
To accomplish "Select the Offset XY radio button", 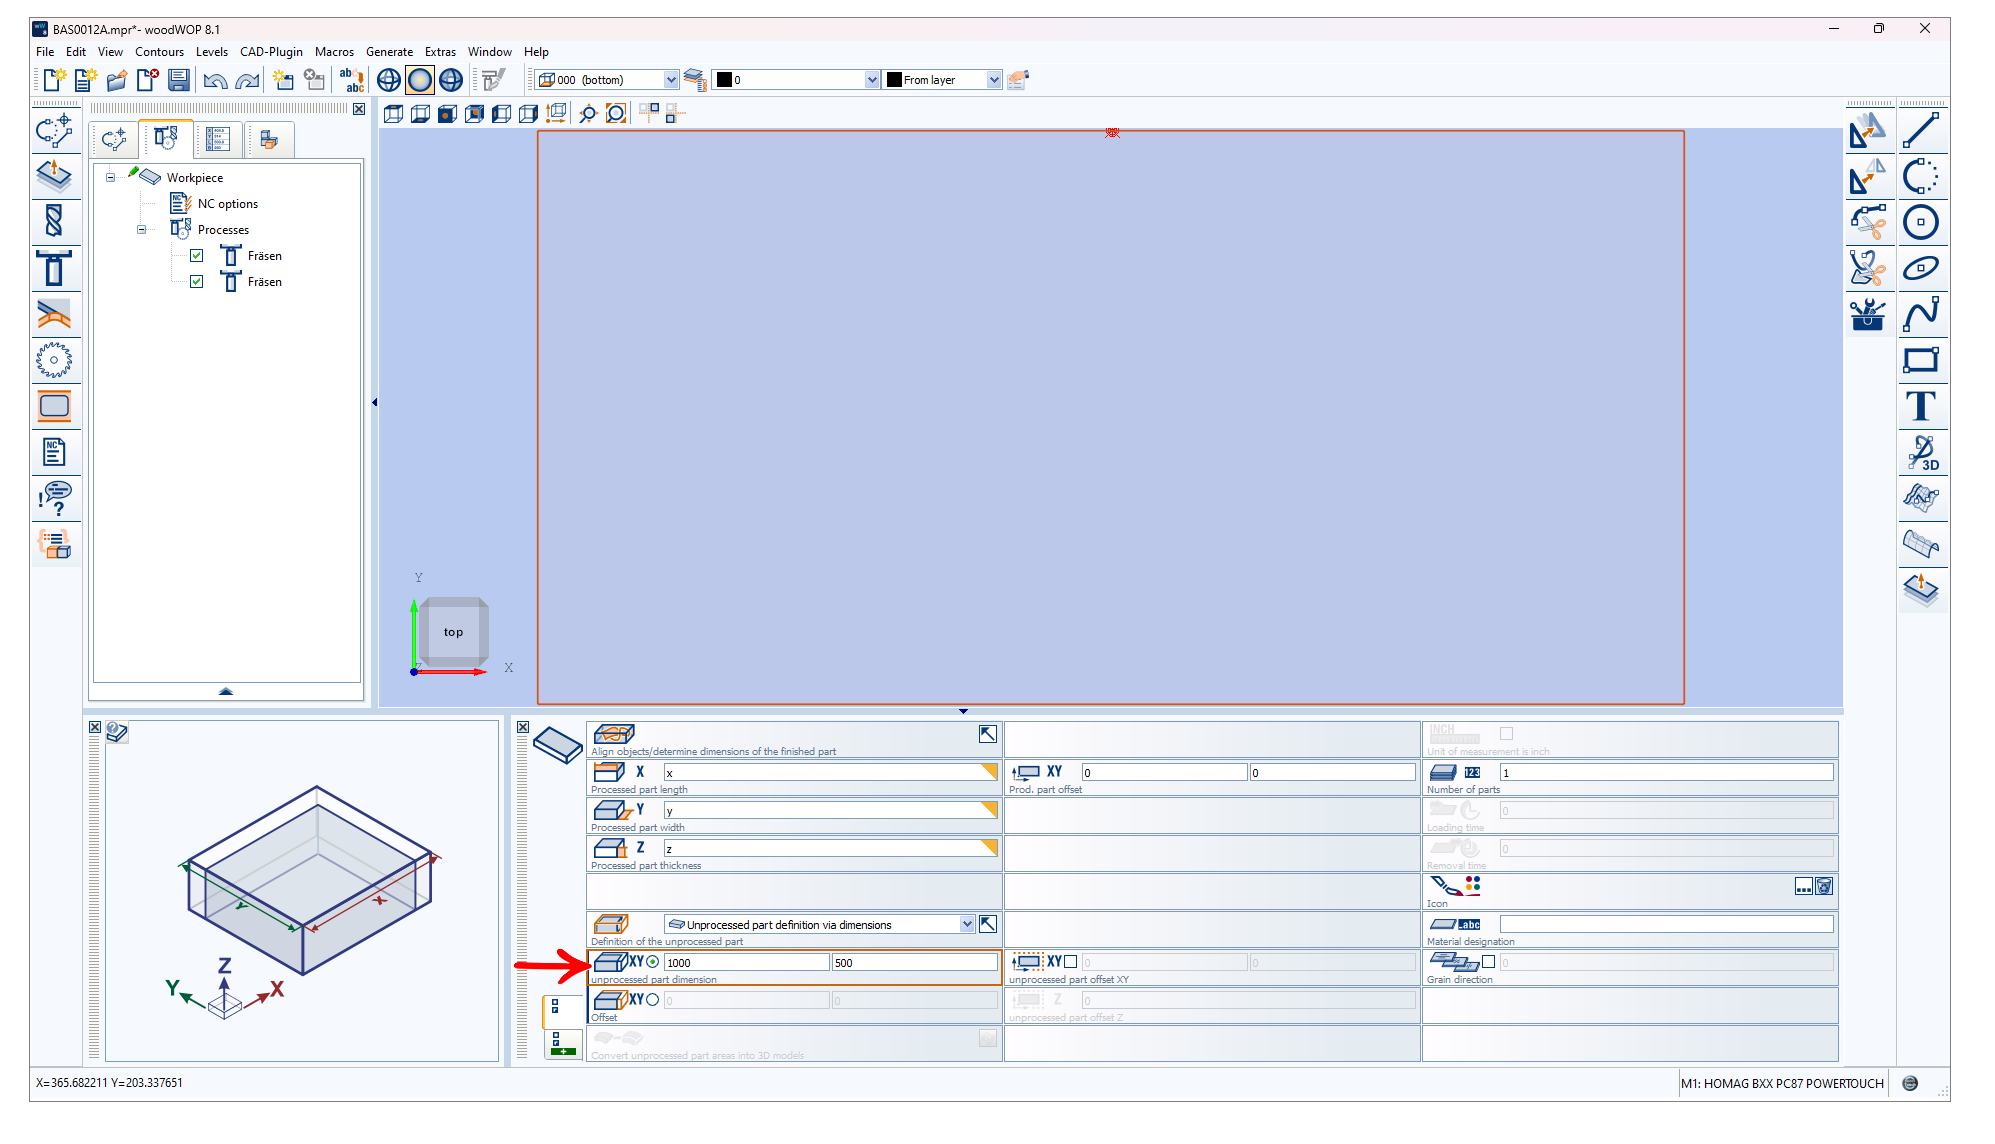I will click(653, 1000).
